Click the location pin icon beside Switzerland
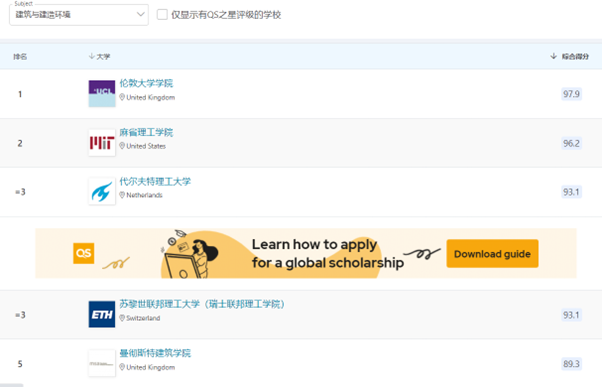Viewport: 602px width, 387px height. point(122,318)
